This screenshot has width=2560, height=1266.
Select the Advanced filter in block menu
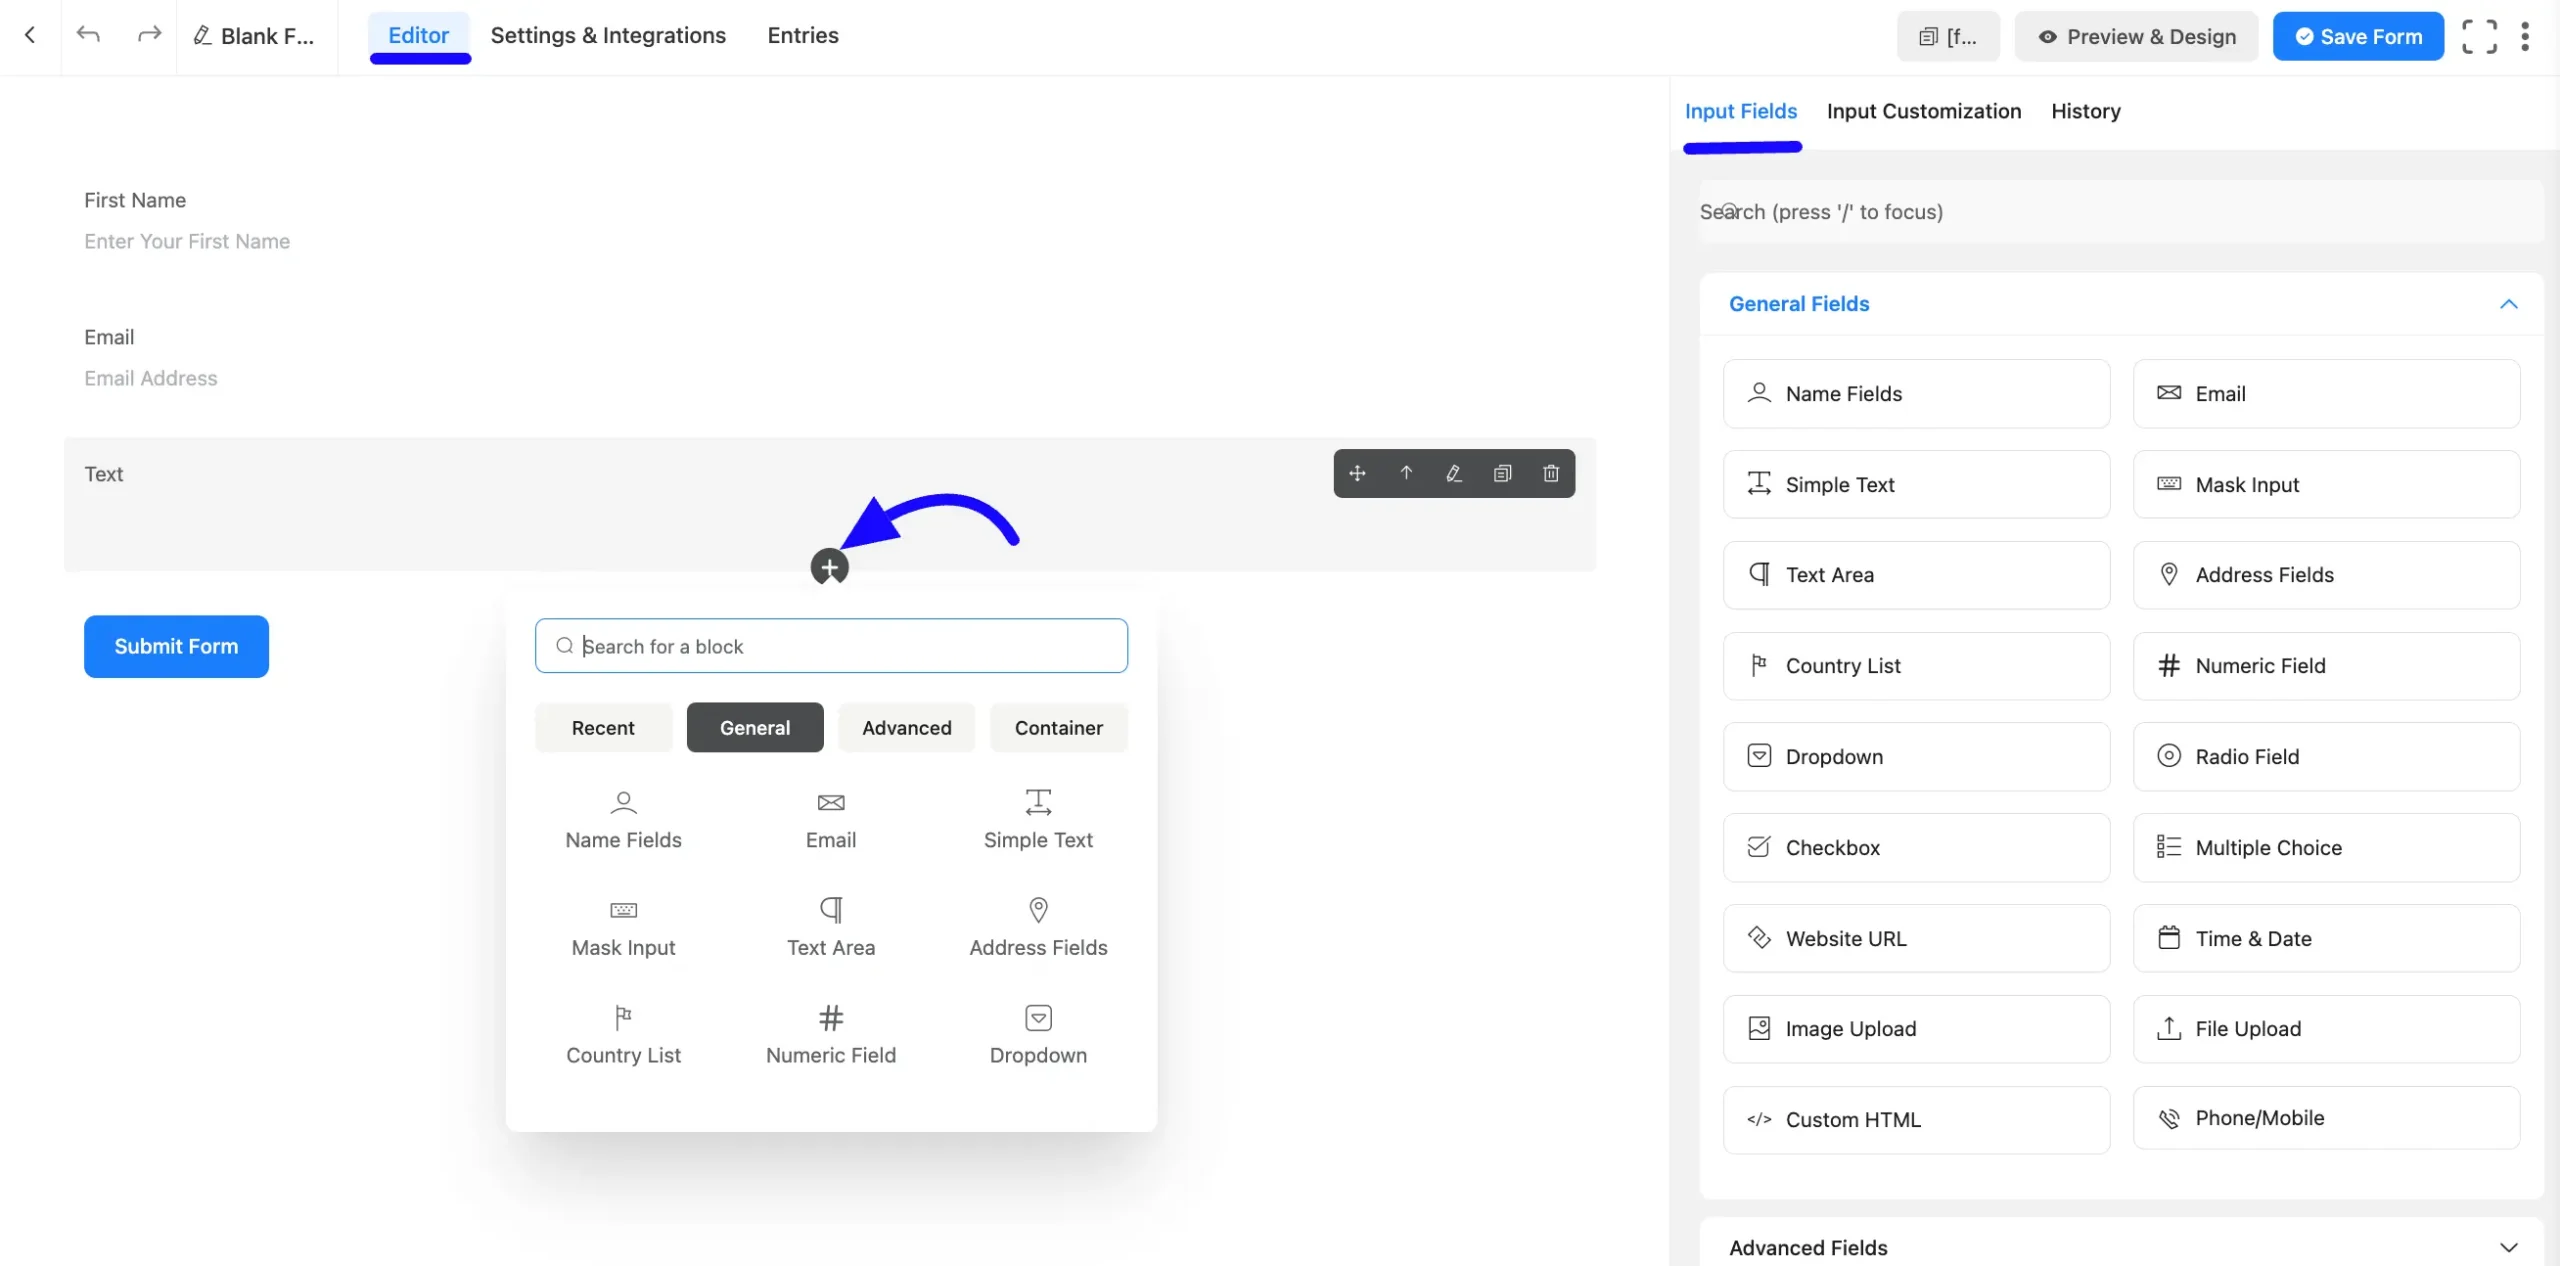tap(906, 727)
